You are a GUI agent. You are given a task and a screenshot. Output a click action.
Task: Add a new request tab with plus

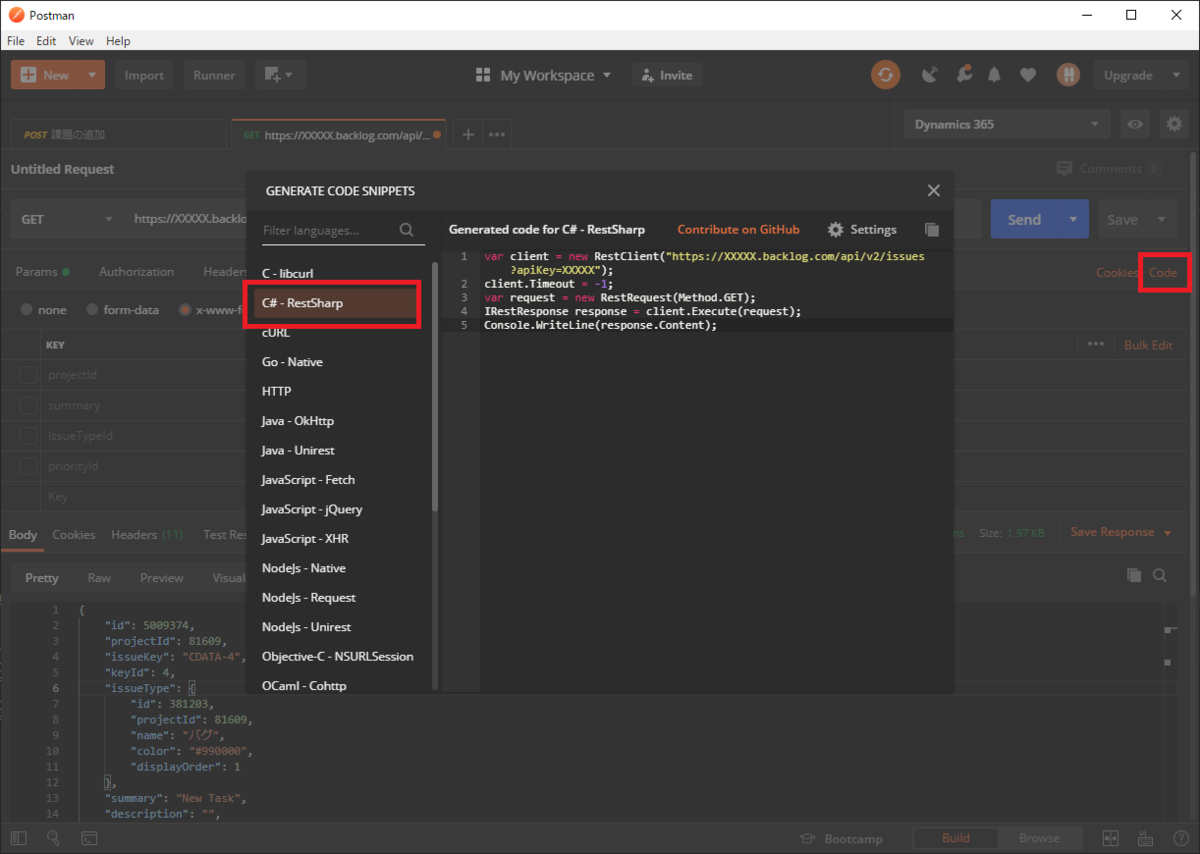[x=467, y=134]
